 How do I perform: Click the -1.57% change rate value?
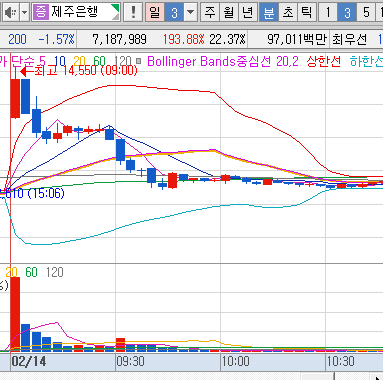56,39
